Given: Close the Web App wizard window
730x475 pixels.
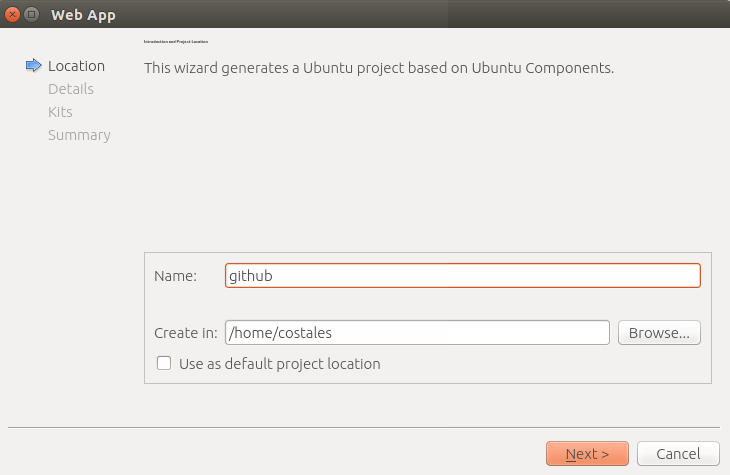Looking at the screenshot, I should tap(12, 14).
